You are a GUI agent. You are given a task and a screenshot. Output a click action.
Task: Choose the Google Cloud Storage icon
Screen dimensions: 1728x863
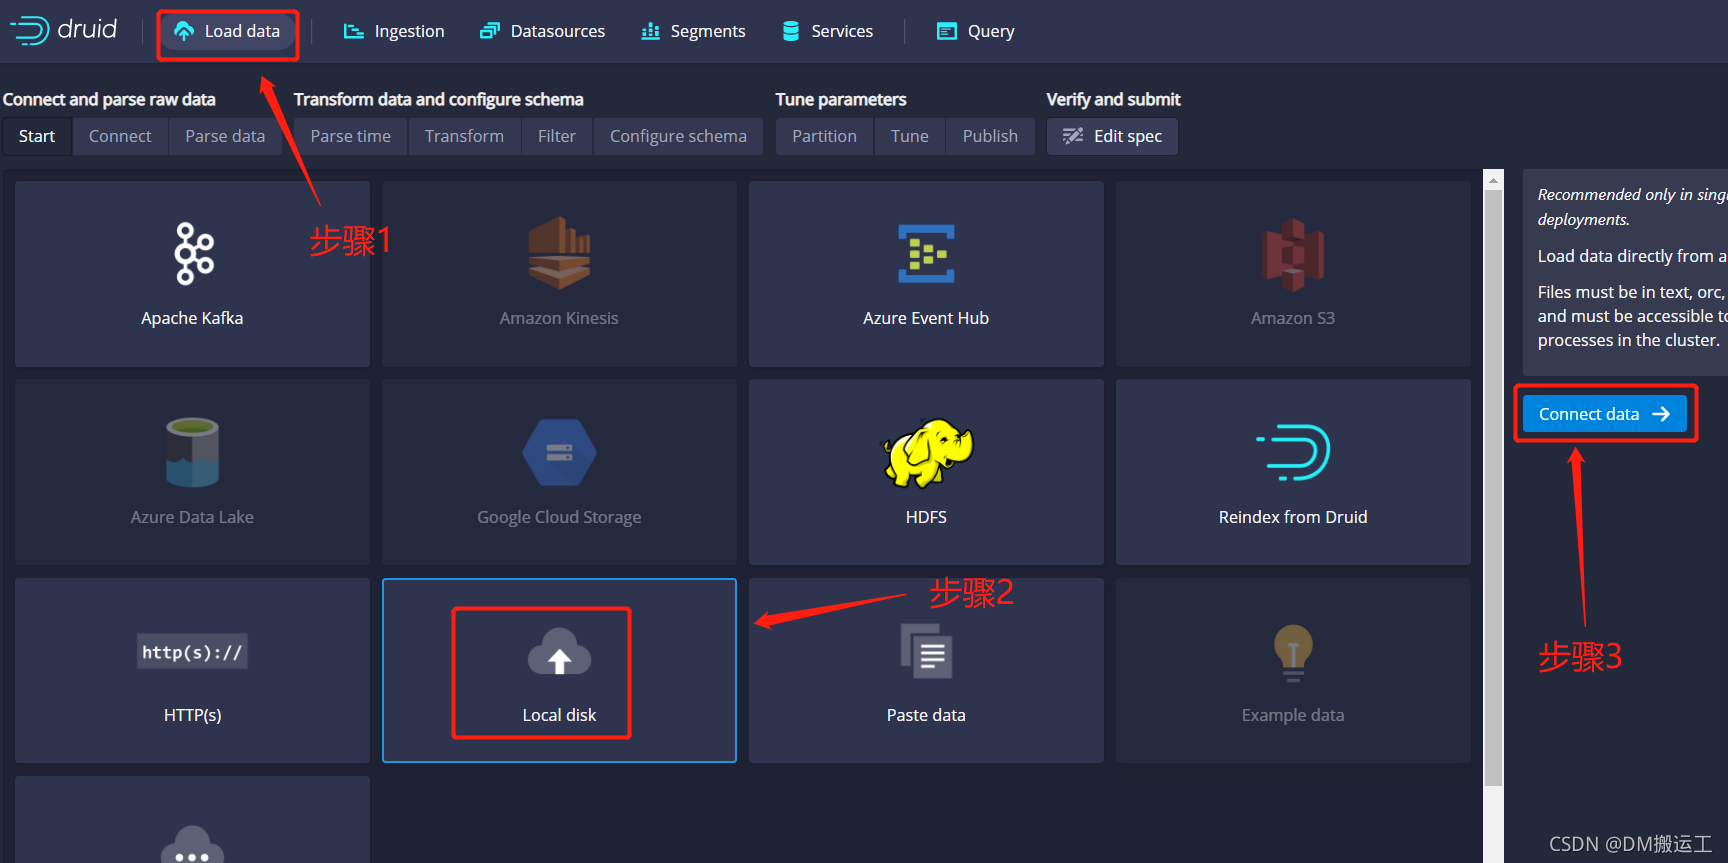pos(559,452)
